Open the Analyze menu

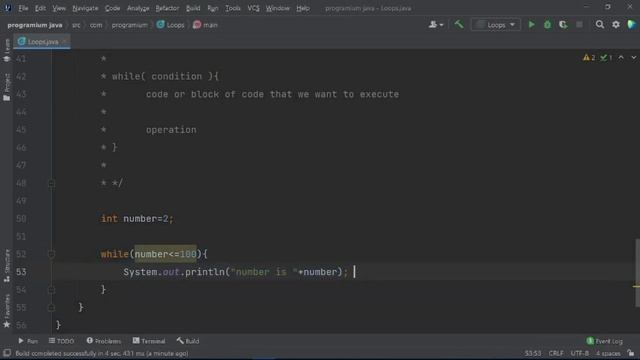coord(138,8)
